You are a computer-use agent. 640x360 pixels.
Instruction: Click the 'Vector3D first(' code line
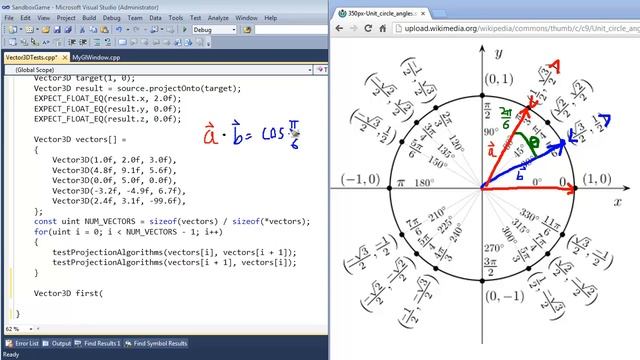point(69,293)
